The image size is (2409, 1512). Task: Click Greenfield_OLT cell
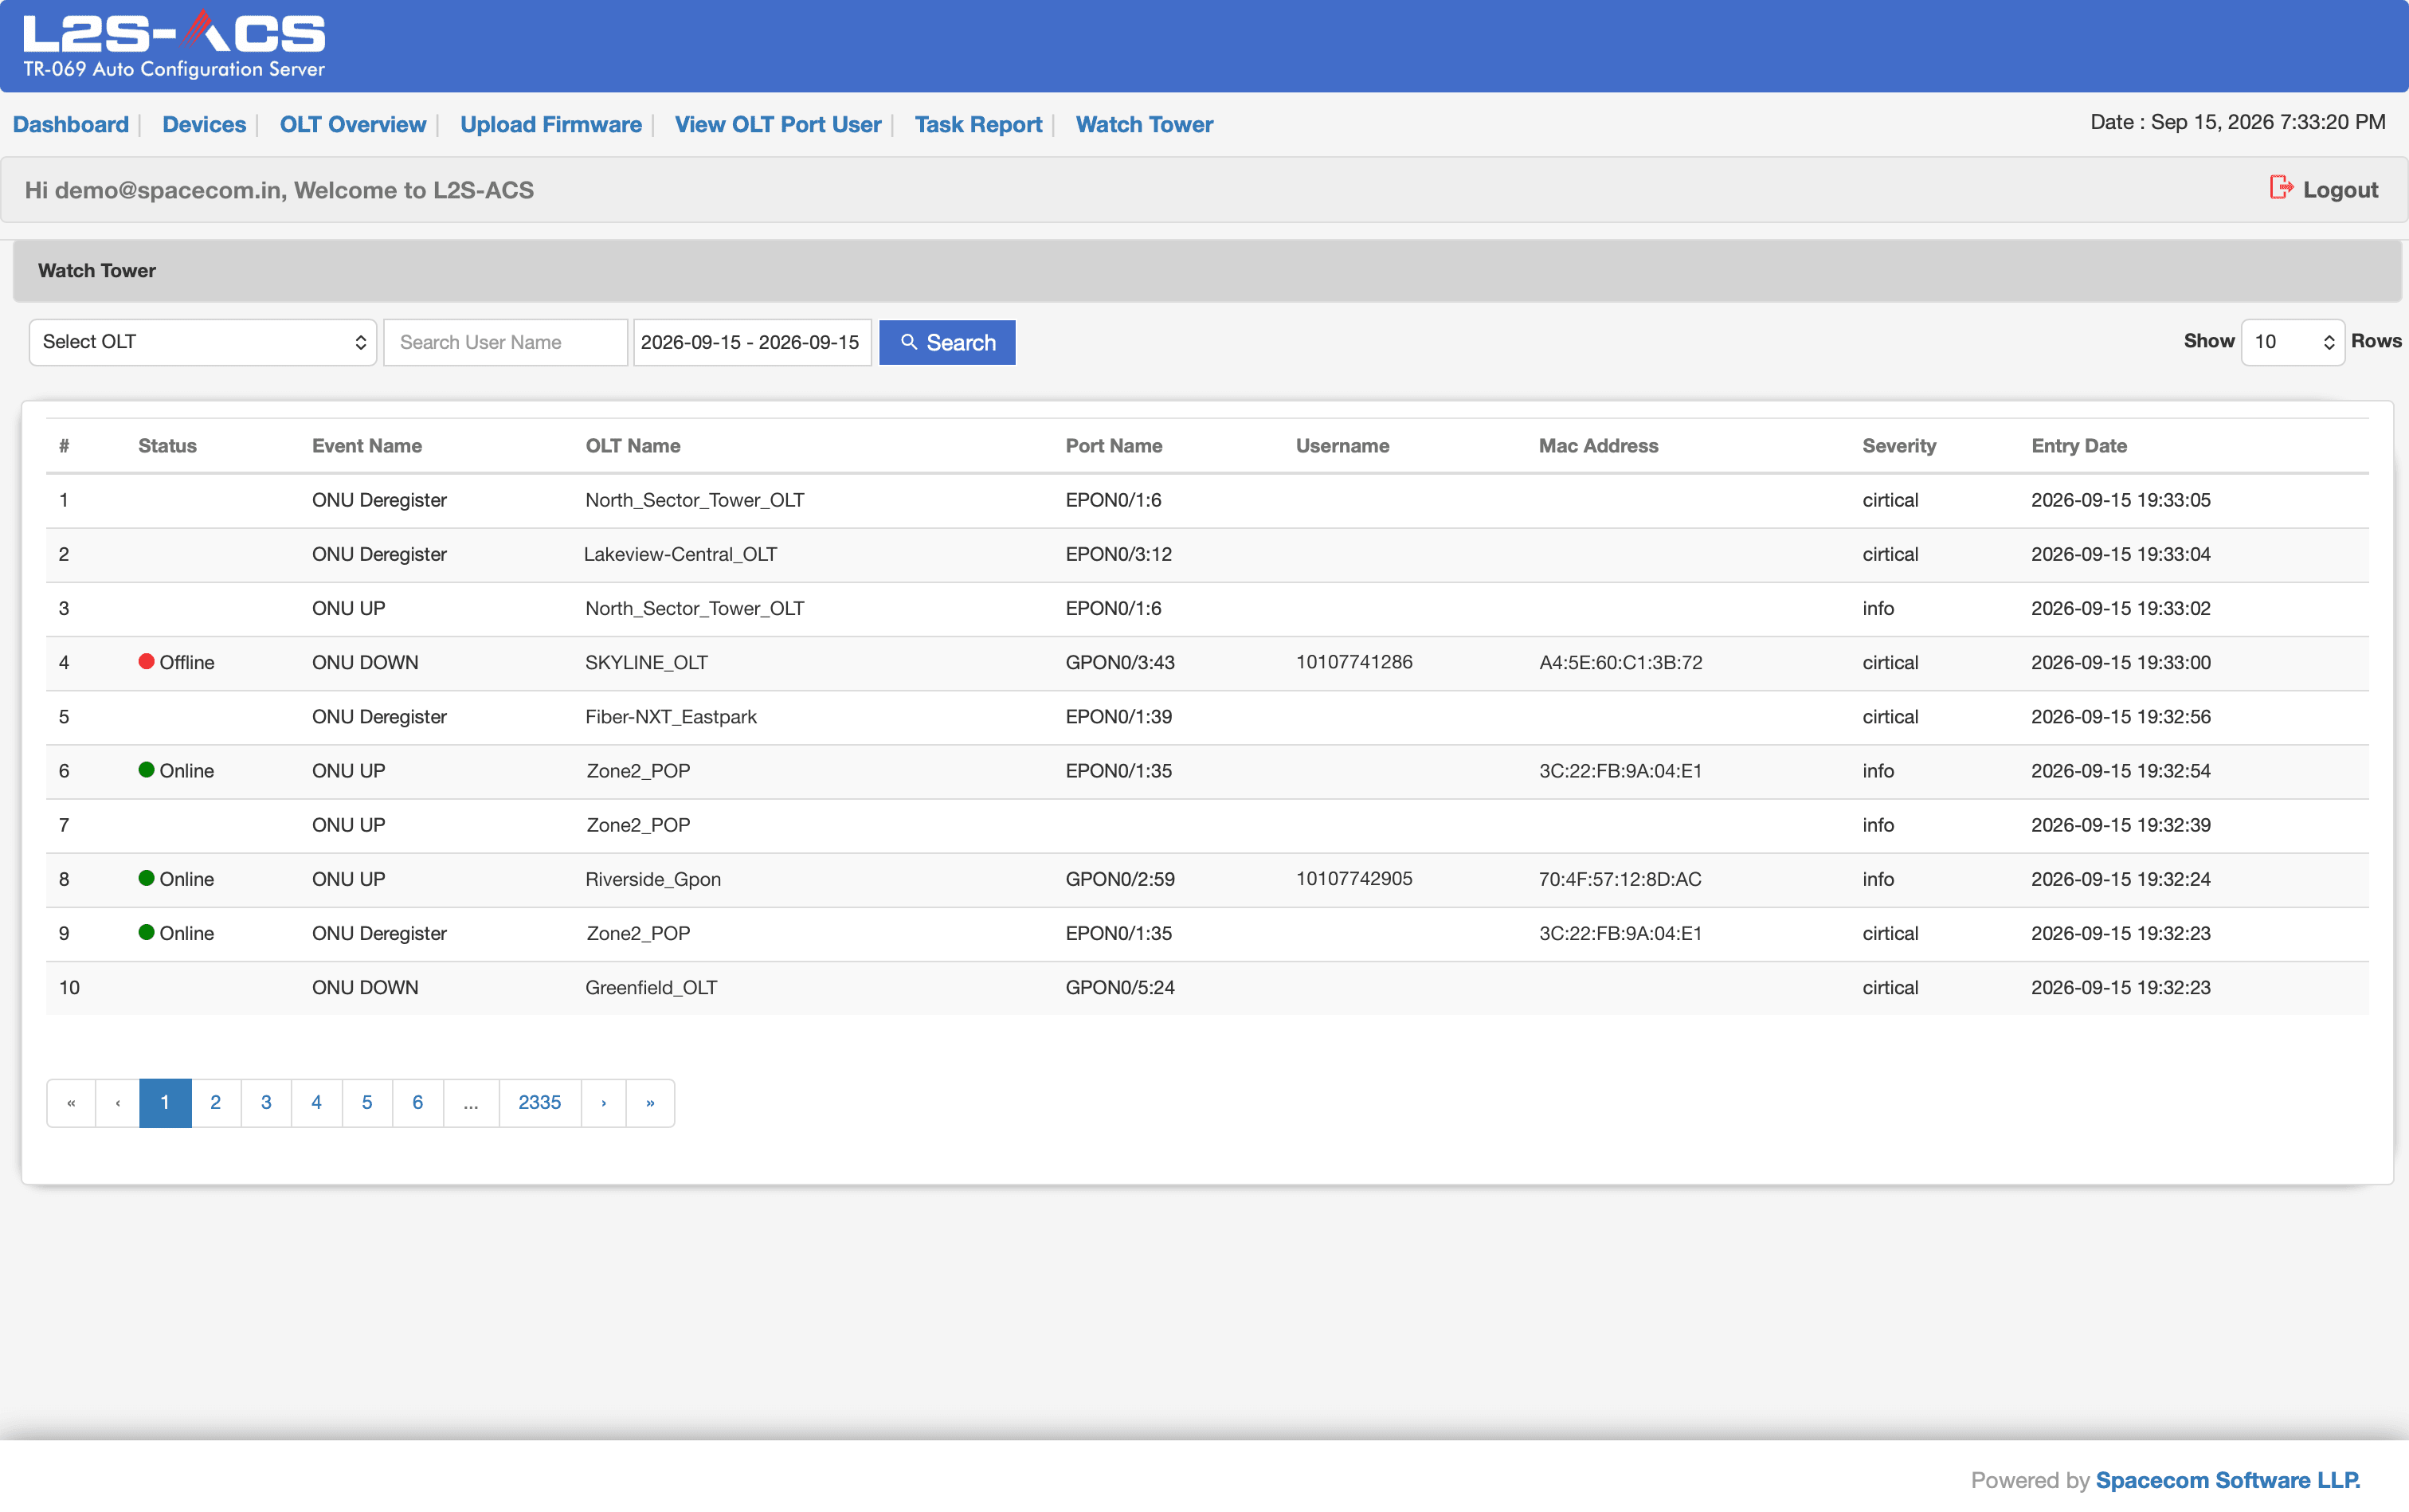[x=651, y=987]
